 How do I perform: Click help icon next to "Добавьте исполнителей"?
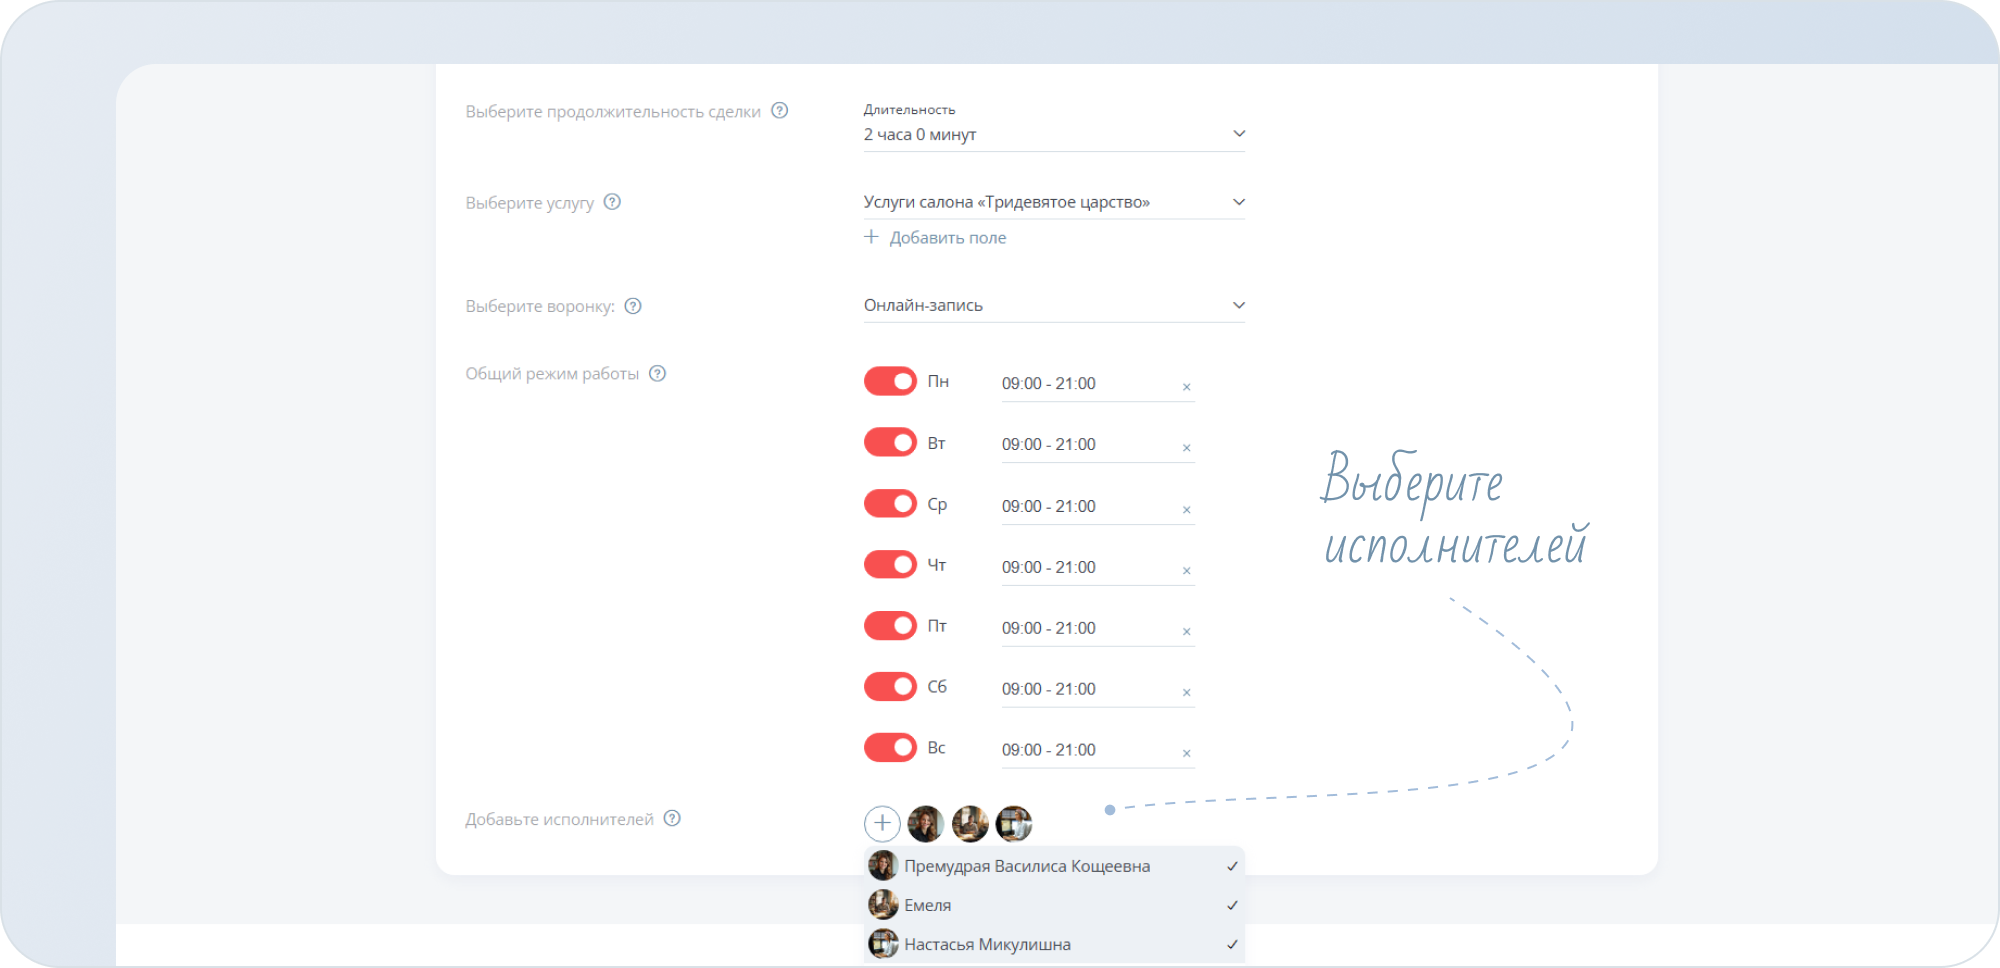tap(672, 819)
